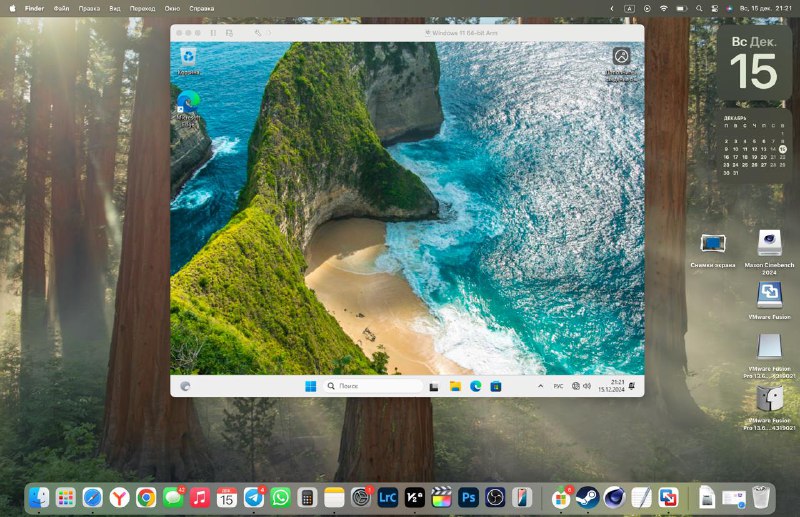Pause the virtual machine from VMware toolbar
Screen dimensions: 800x517
click(213, 33)
